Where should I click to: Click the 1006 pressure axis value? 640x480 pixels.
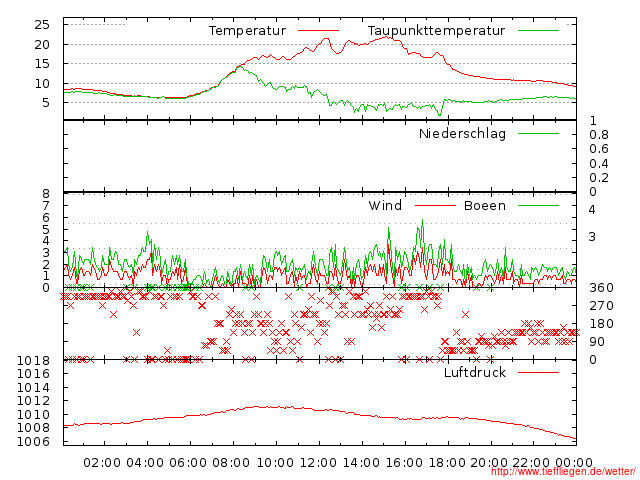[x=33, y=442]
